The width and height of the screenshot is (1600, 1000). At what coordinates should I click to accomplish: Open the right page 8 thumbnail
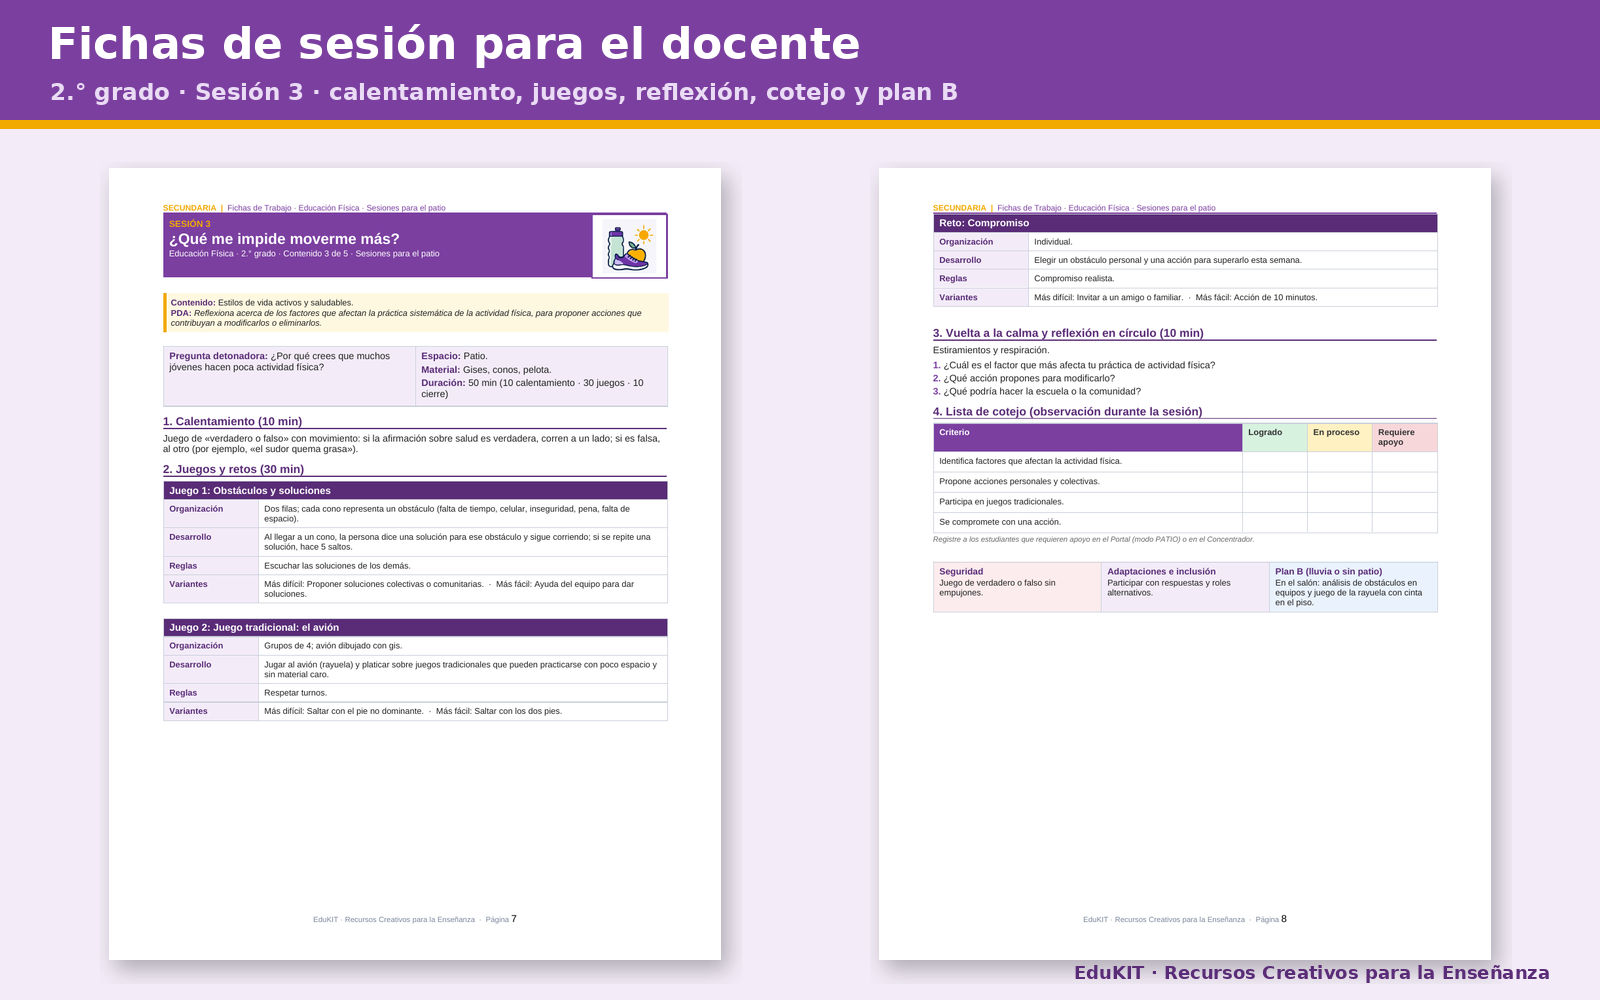point(1185,564)
